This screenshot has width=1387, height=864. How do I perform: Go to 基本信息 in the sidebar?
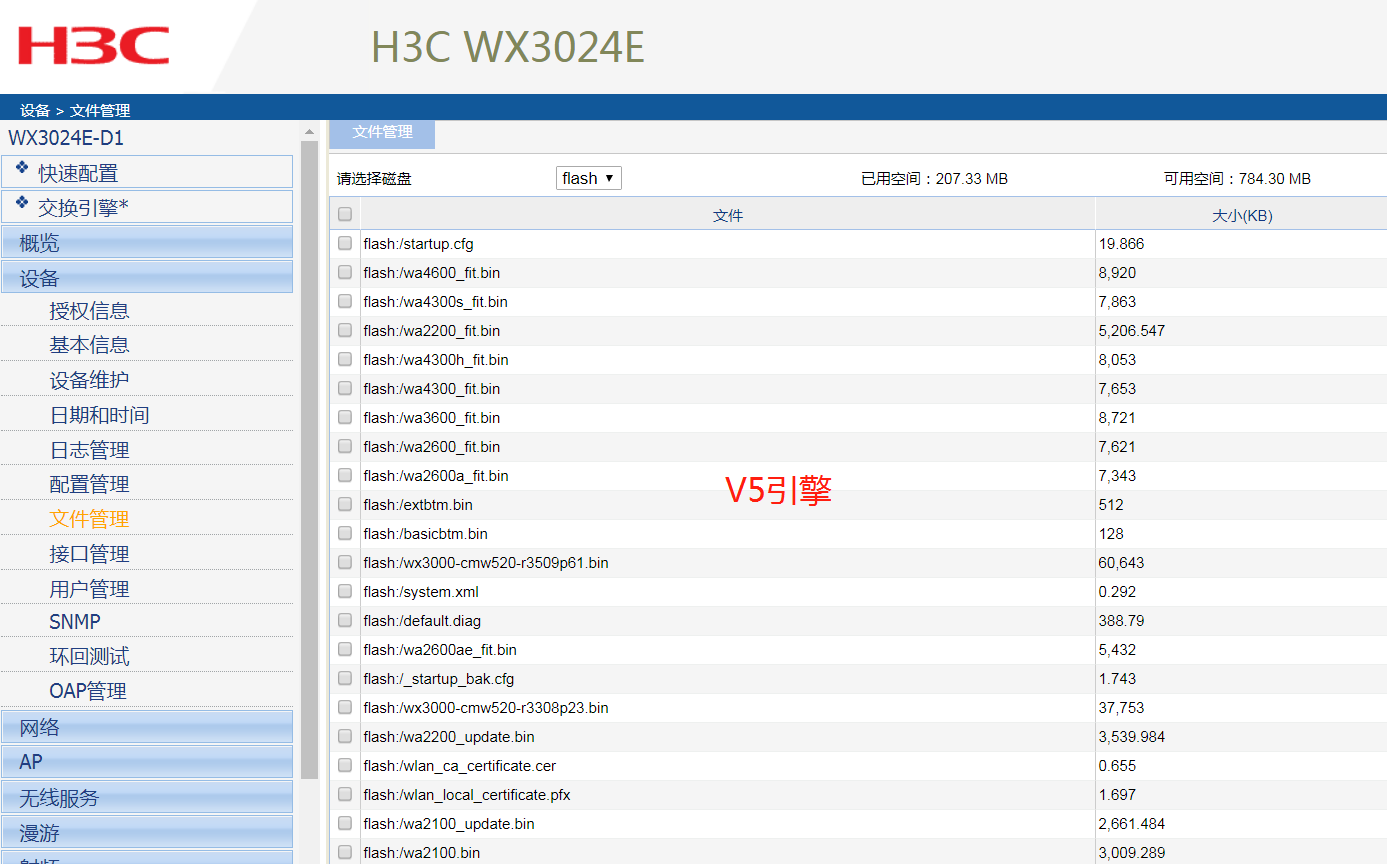coord(89,345)
